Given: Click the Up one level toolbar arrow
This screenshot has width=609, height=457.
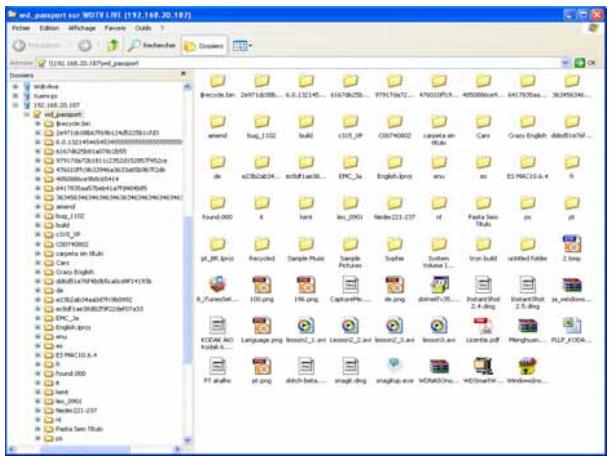Looking at the screenshot, I should point(113,45).
